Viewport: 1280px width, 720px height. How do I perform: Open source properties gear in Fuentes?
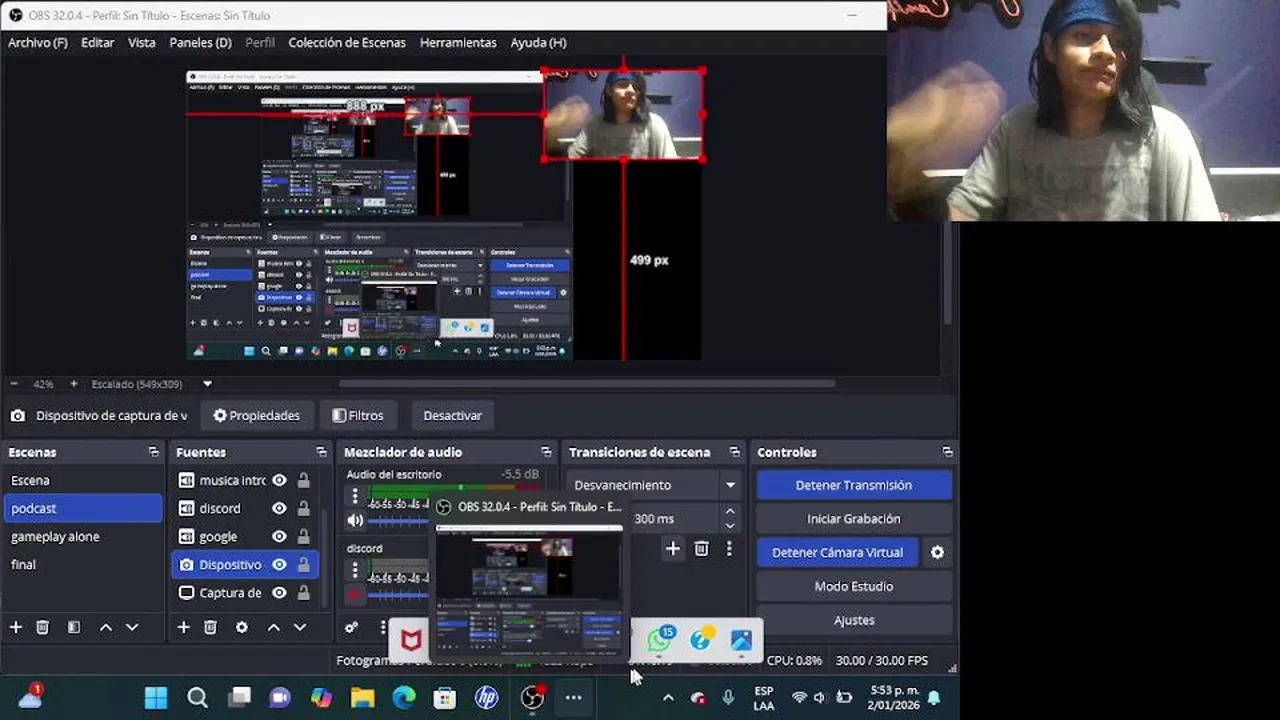242,627
